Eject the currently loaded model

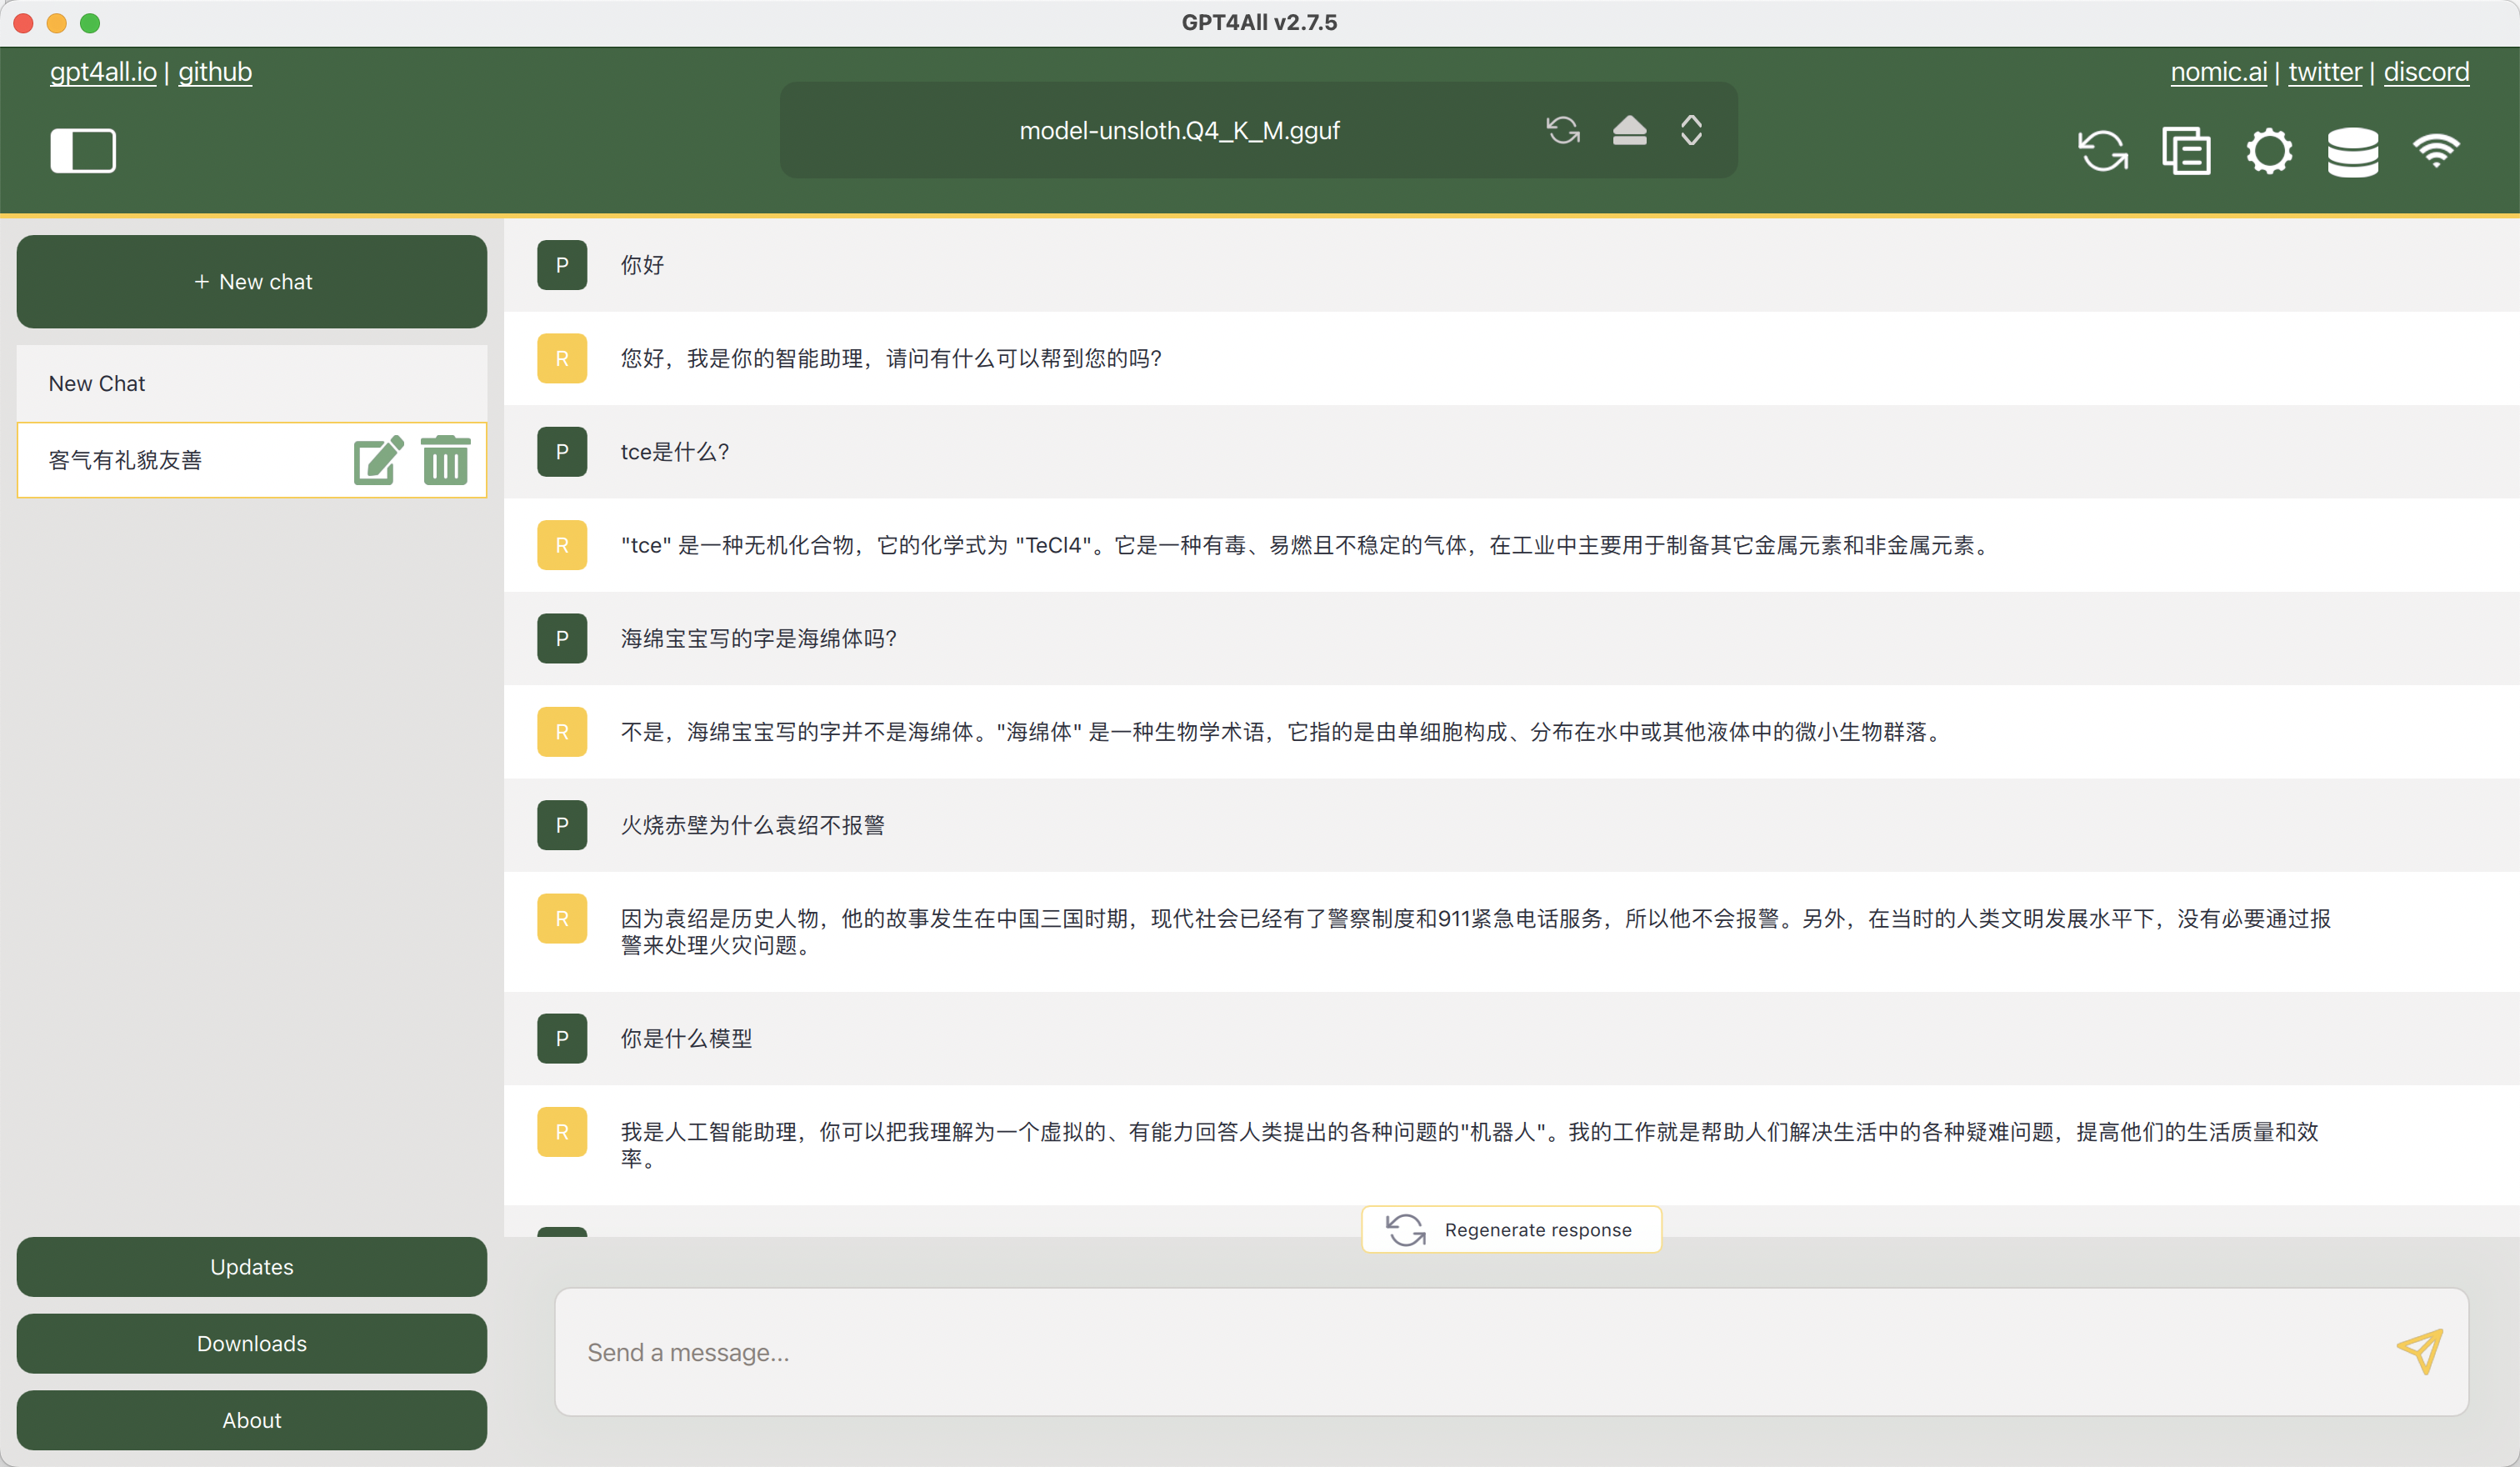1629,130
